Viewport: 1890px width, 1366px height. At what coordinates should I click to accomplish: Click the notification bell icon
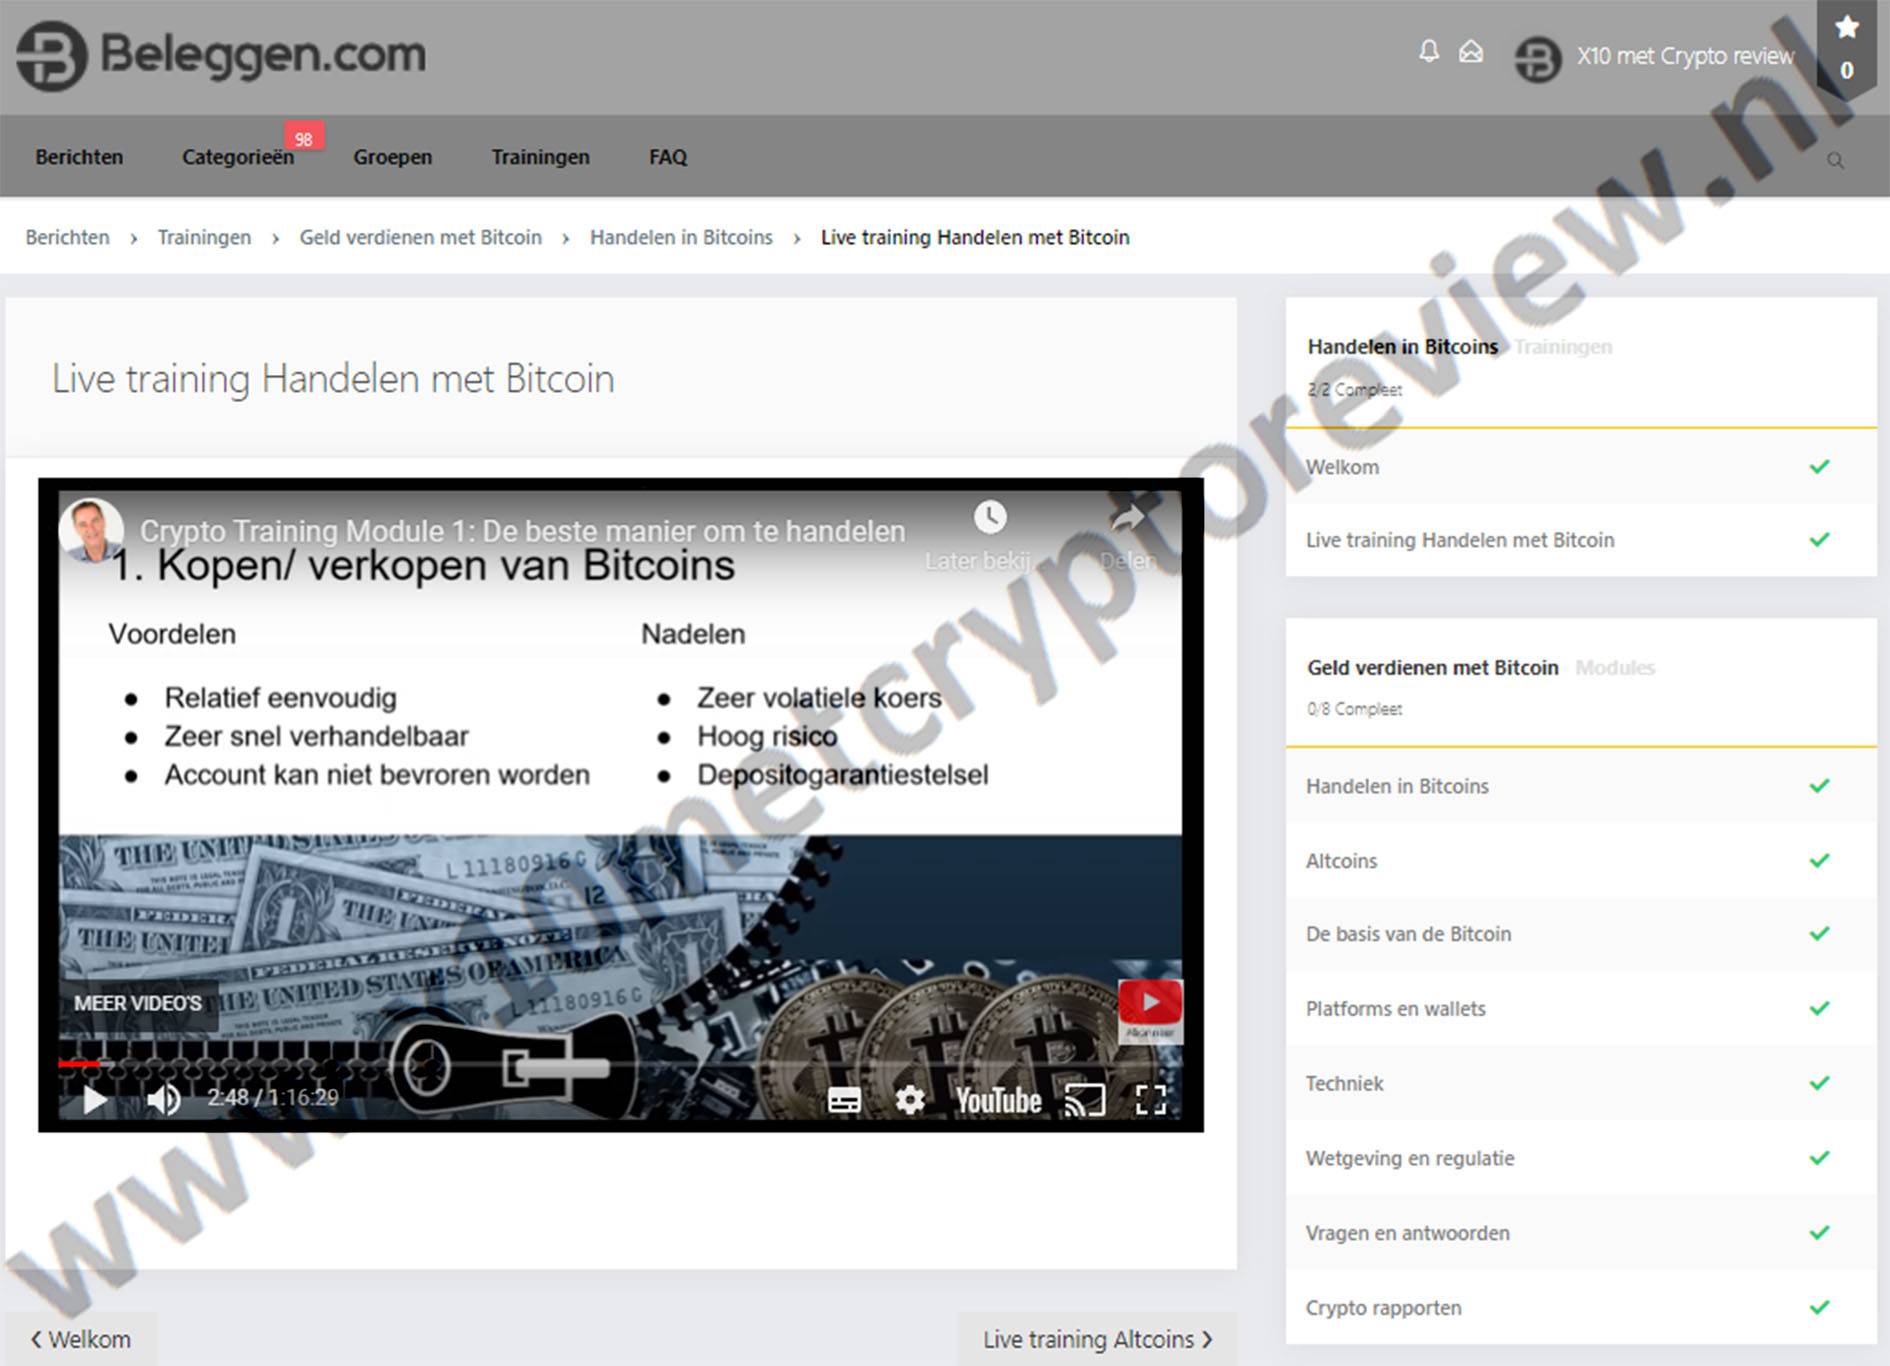1429,52
